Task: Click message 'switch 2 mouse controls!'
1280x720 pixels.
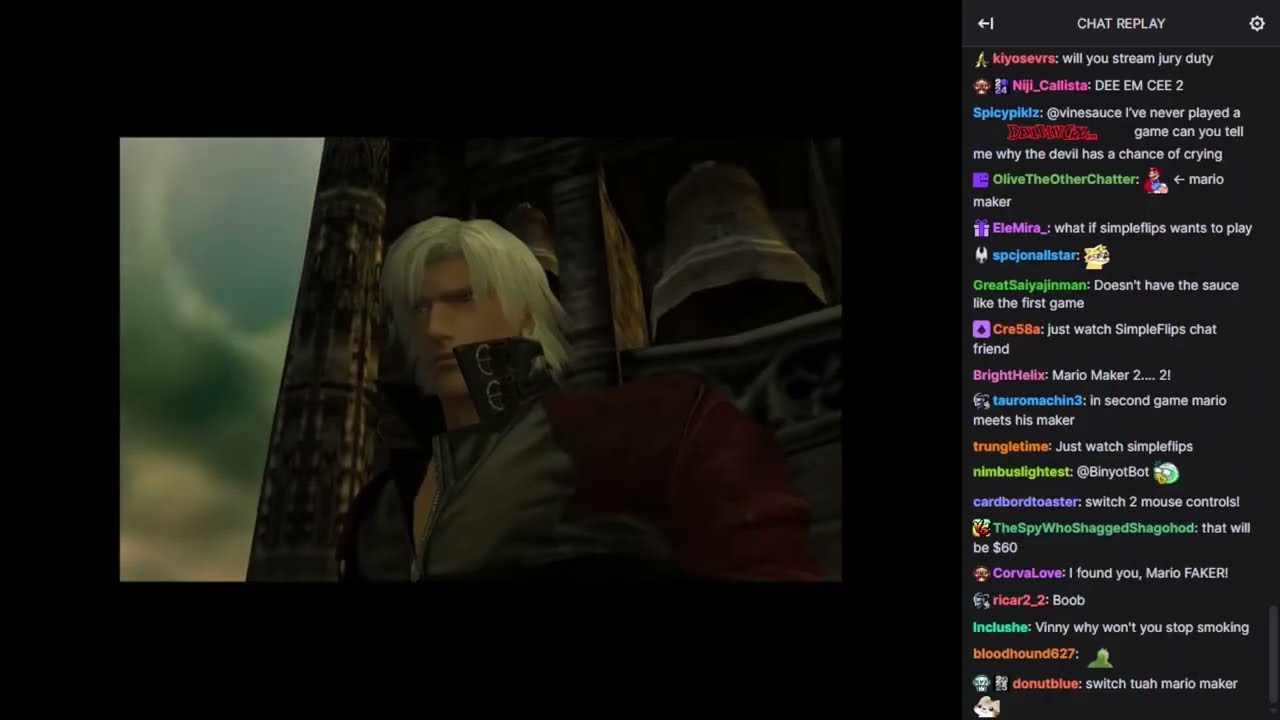Action: click(x=1163, y=502)
